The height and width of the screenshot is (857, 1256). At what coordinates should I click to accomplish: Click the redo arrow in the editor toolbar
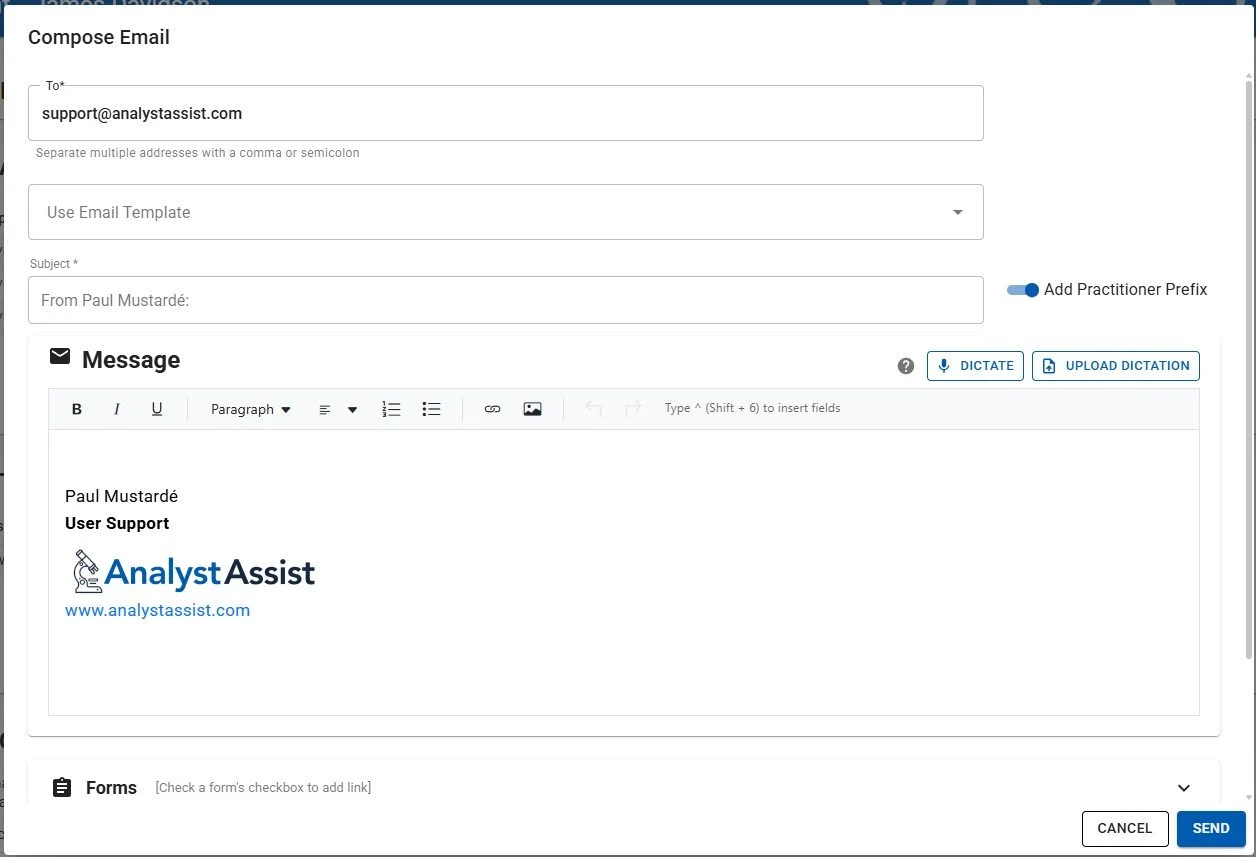click(633, 409)
